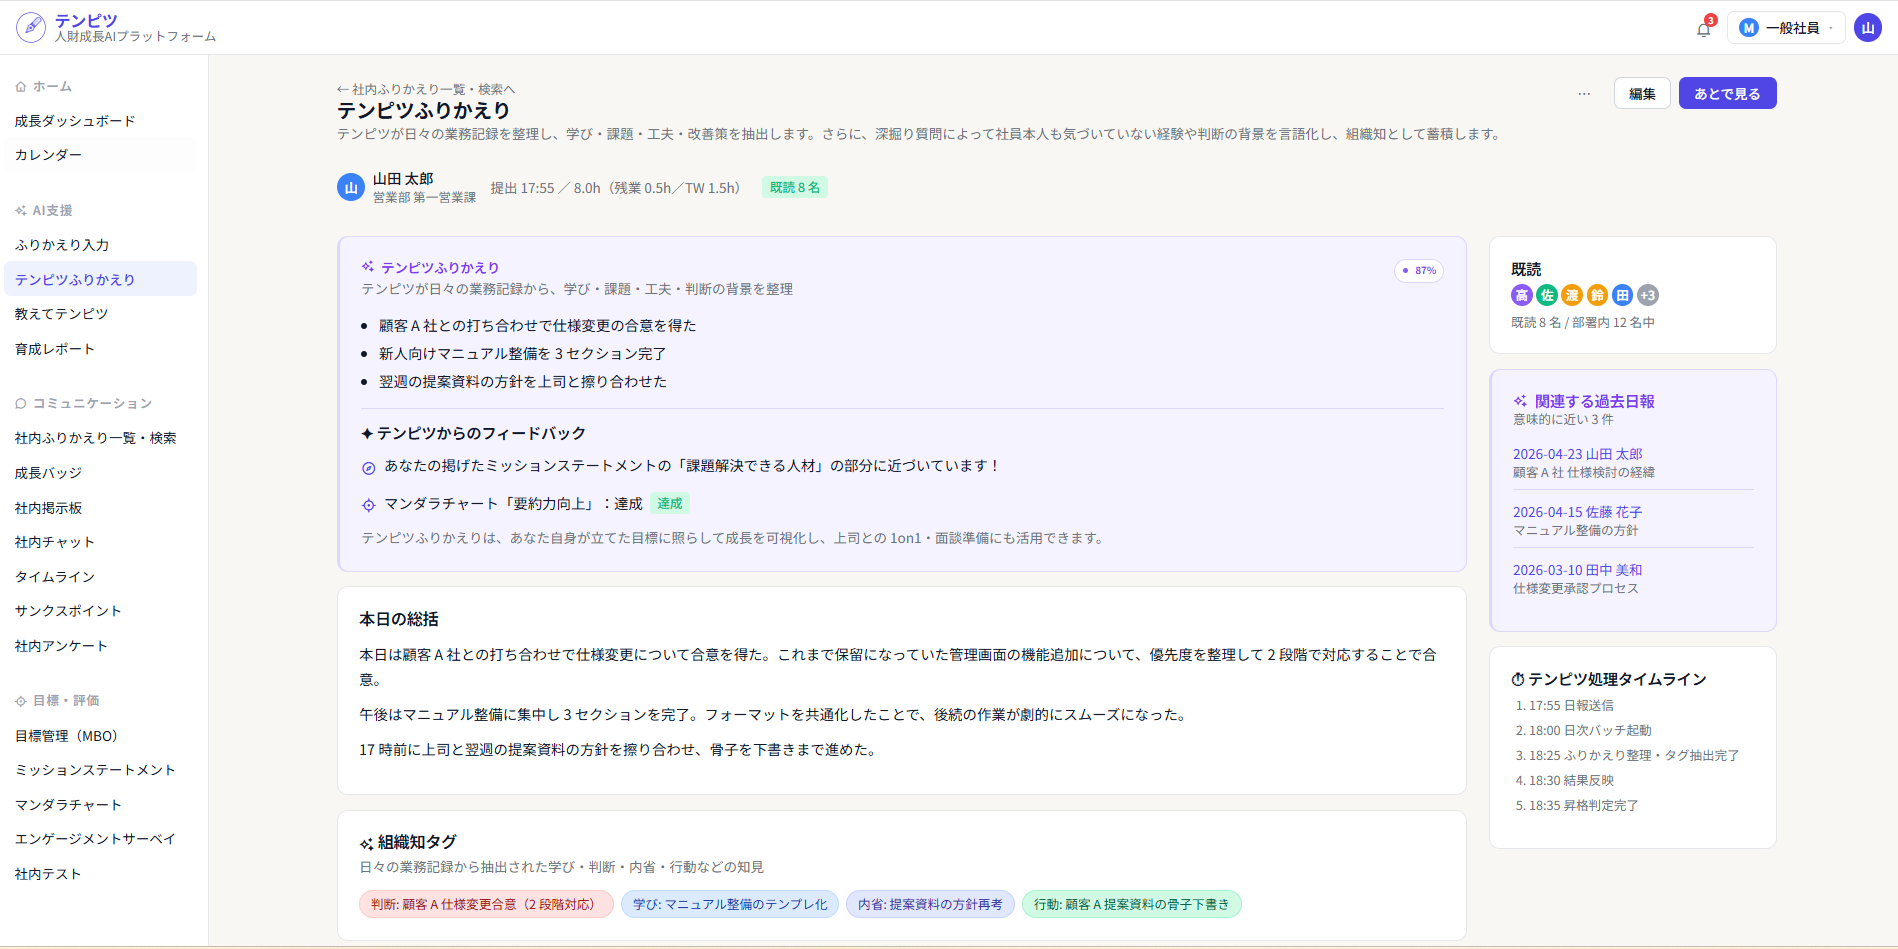Click the 87% score badge
Viewport: 1898px width, 949px height.
click(1419, 270)
